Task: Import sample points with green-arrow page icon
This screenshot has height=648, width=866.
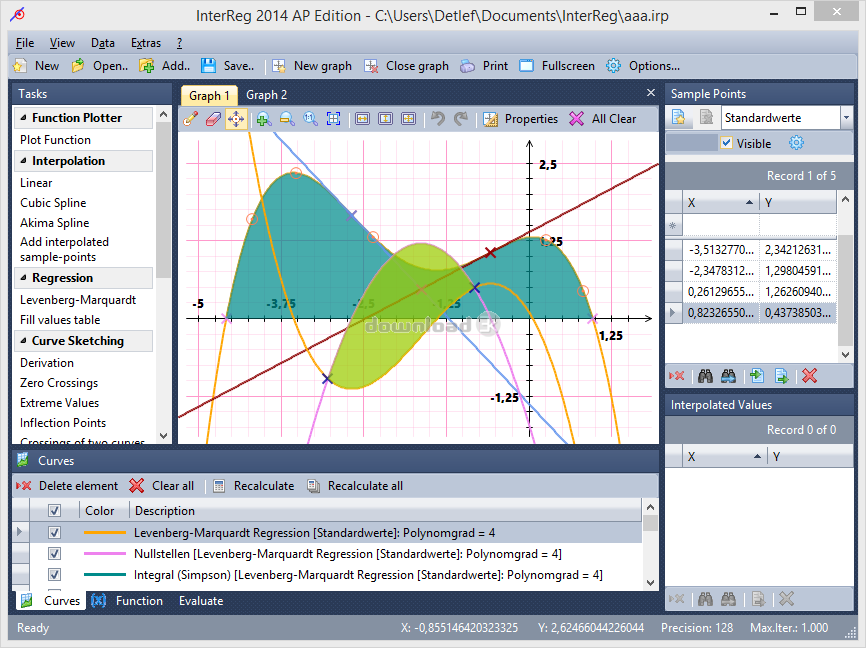Action: coord(757,376)
